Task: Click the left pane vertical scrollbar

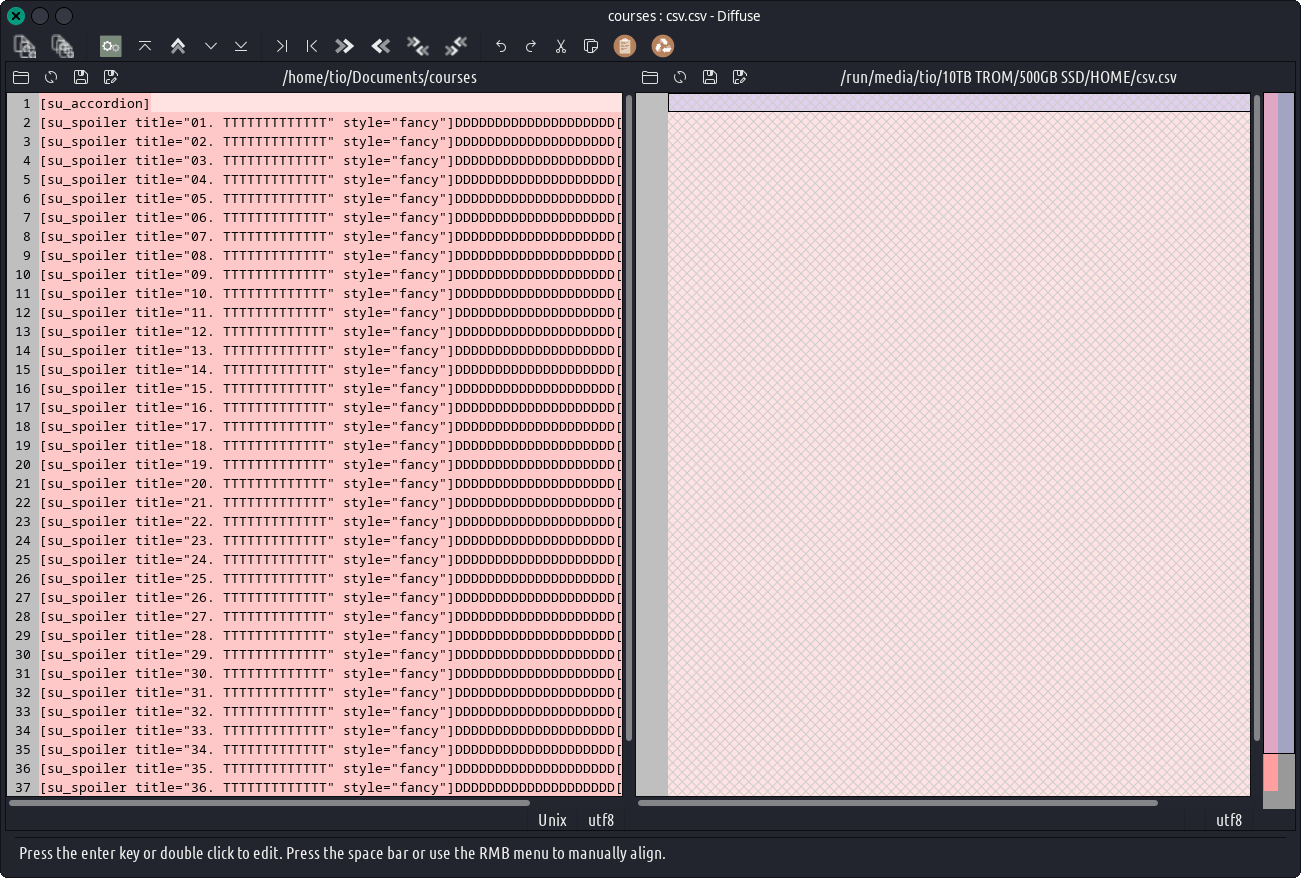Action: click(629, 418)
